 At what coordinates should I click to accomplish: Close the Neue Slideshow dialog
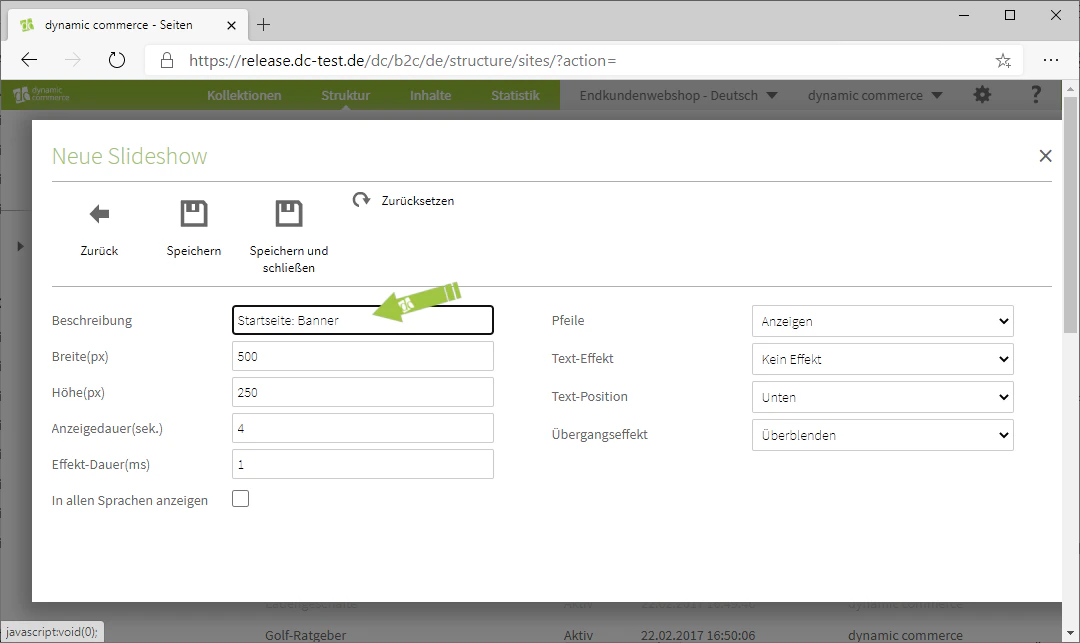(x=1045, y=156)
